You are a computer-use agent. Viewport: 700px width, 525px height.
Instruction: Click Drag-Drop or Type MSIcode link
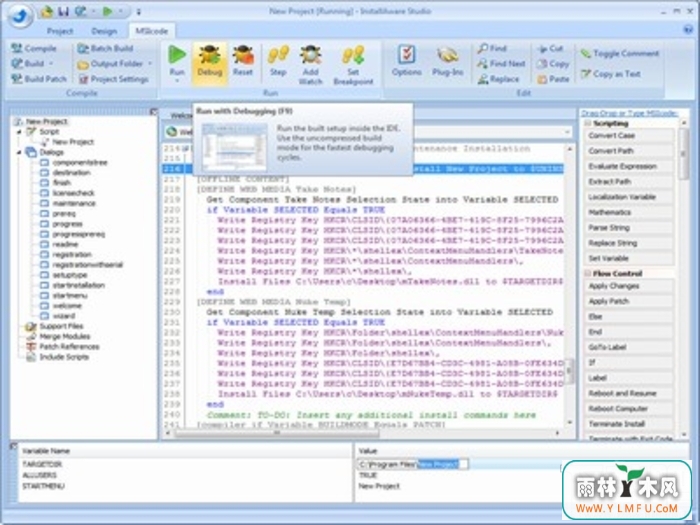tap(629, 113)
